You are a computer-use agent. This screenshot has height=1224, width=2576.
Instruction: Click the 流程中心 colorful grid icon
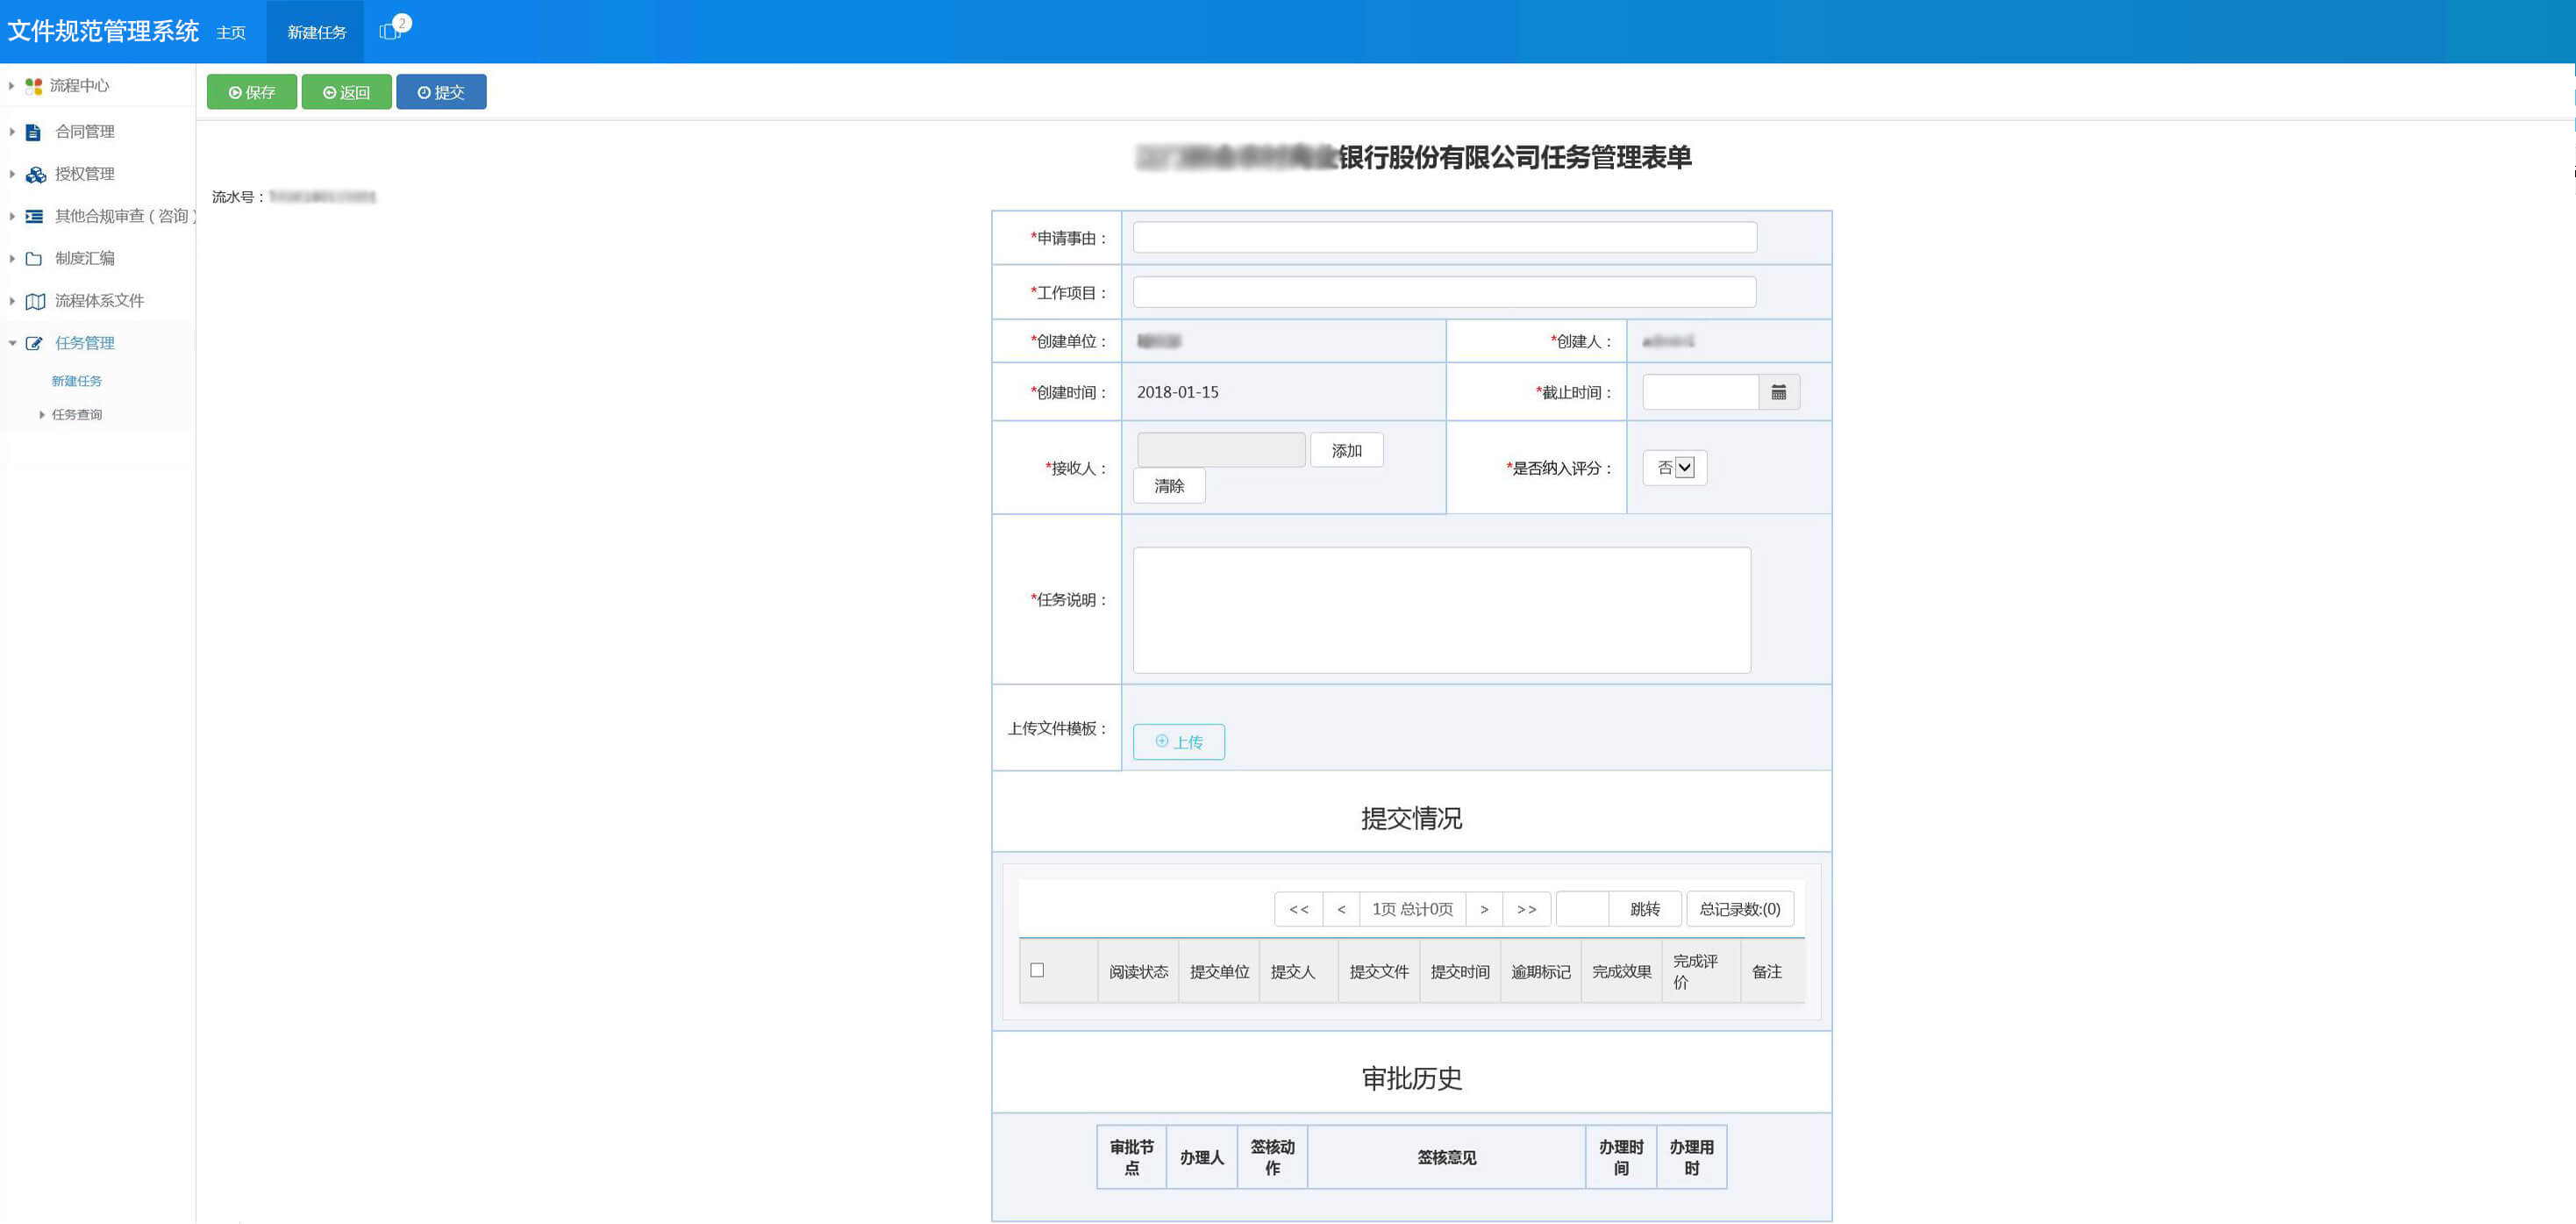[34, 86]
